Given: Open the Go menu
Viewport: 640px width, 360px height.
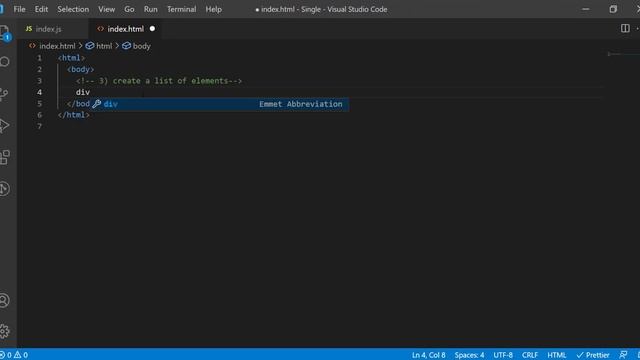Looking at the screenshot, I should click(129, 9).
